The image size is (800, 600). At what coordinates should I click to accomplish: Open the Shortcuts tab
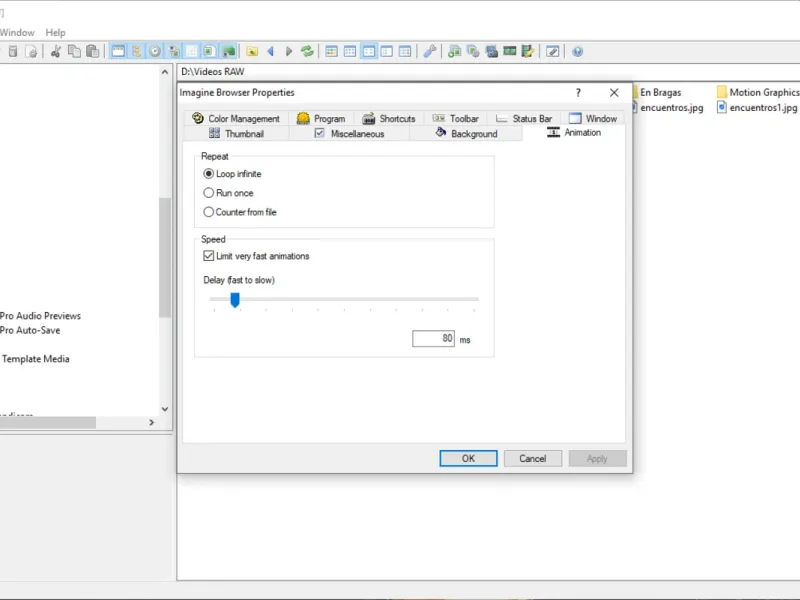[x=389, y=118]
